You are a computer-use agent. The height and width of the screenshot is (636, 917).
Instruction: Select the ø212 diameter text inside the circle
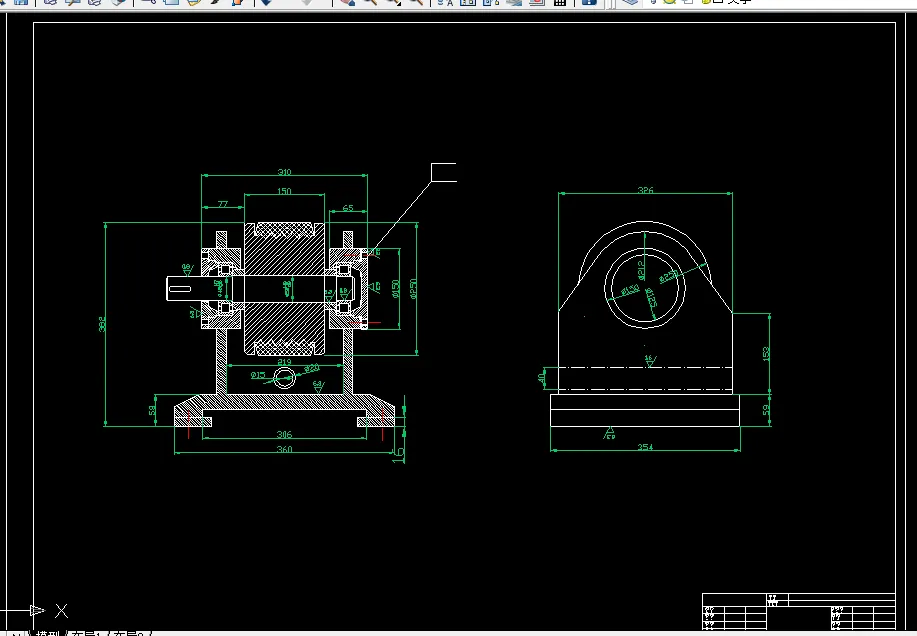coord(641,270)
